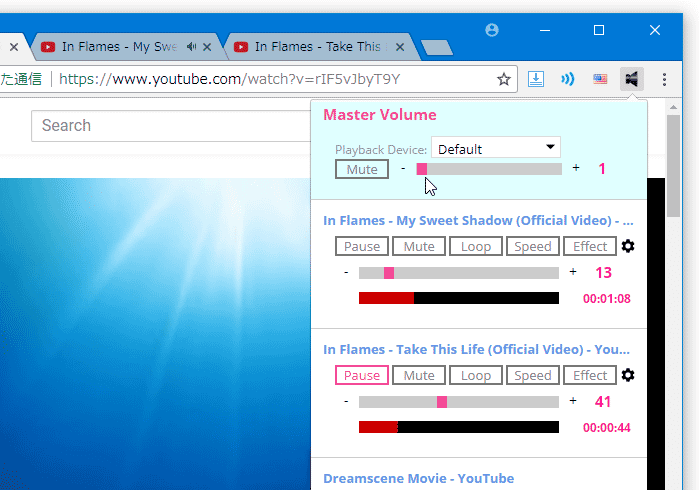Image resolution: width=699 pixels, height=490 pixels.
Task: Click the download extension icon in toolbar
Action: click(535, 79)
